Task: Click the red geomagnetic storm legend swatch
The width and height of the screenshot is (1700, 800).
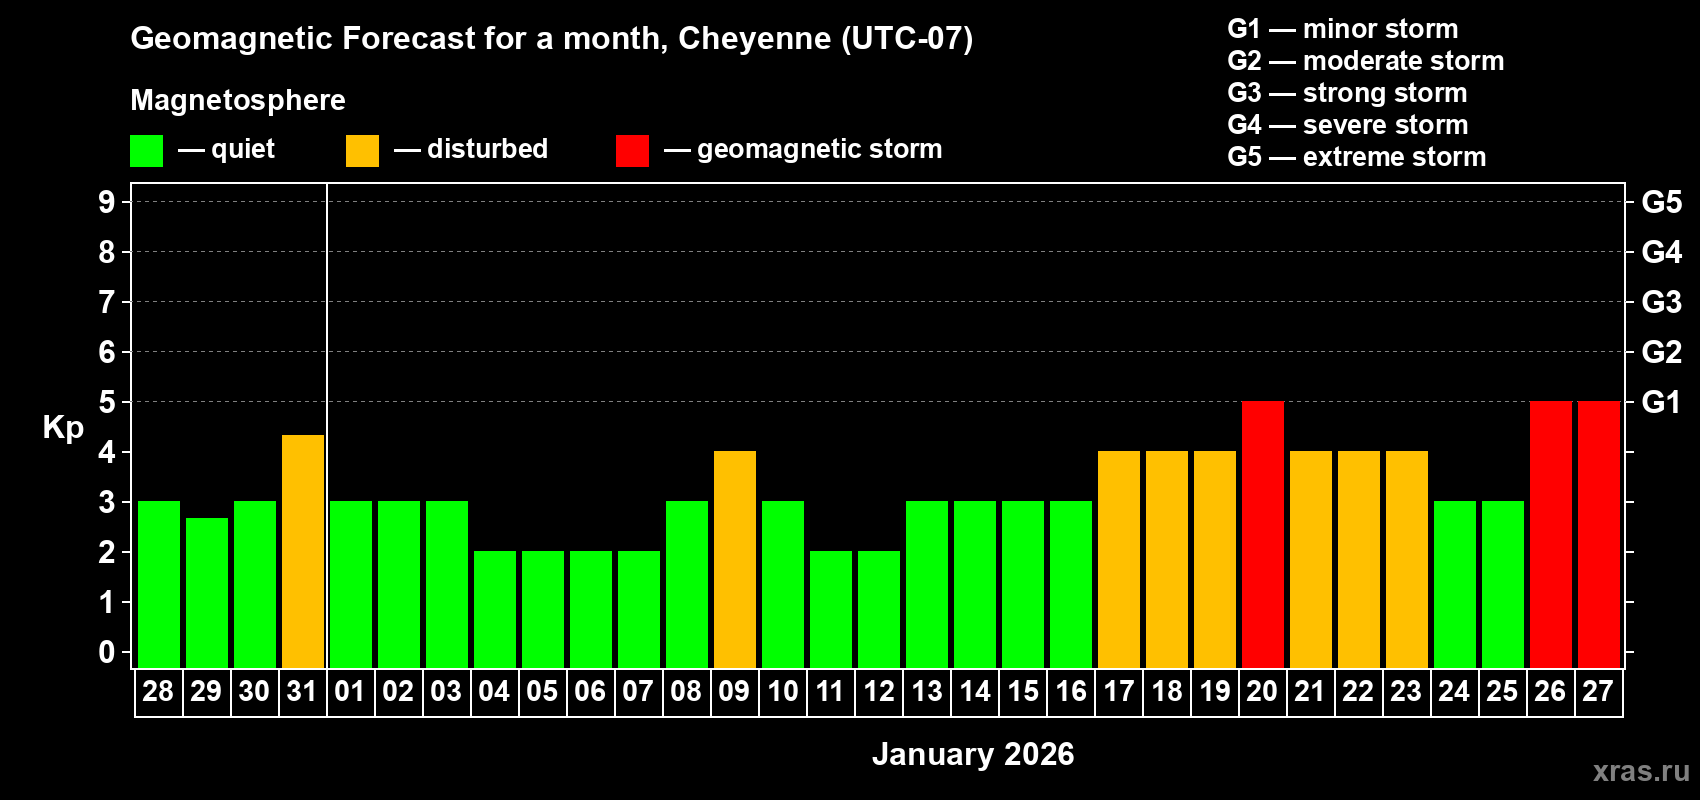Action: (632, 151)
